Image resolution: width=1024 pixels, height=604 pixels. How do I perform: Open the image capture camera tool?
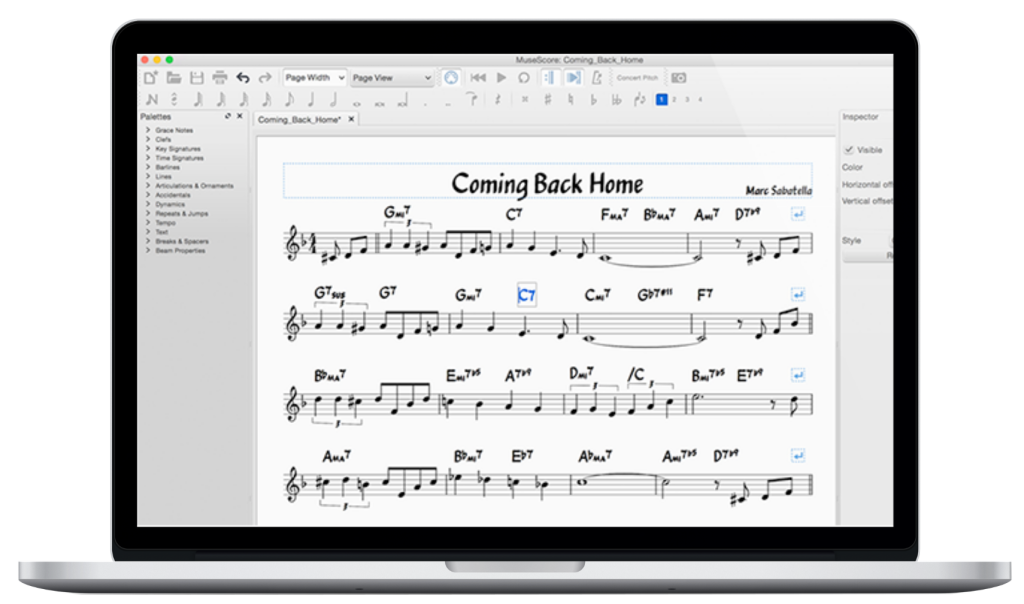679,78
